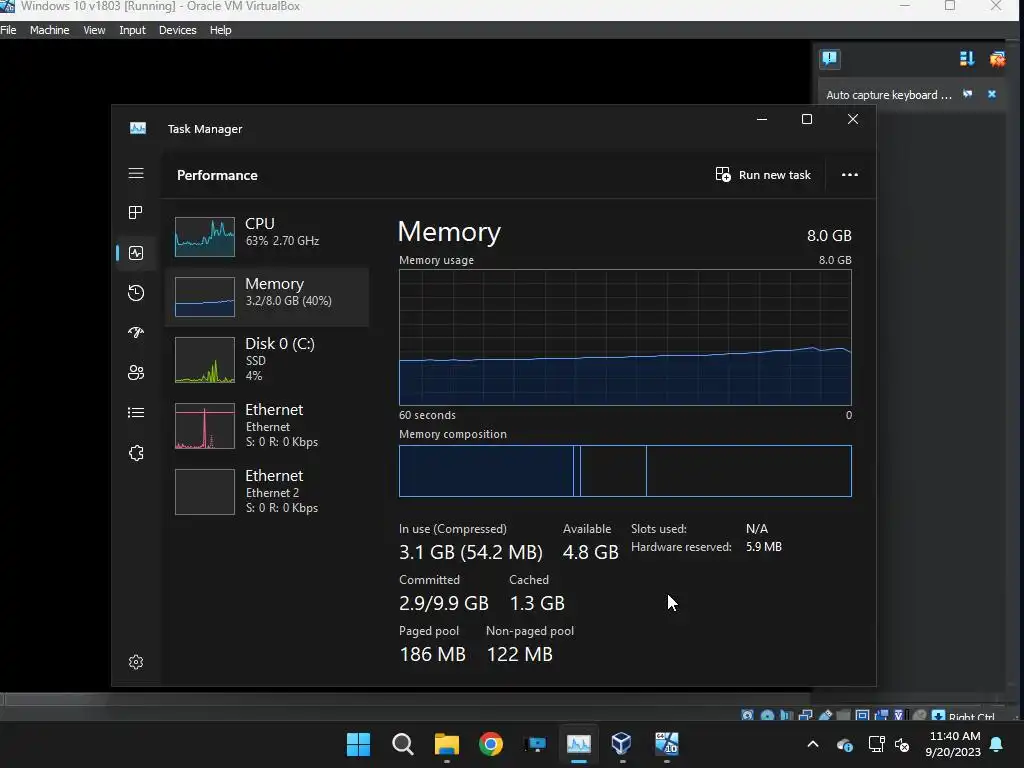
Task: Click the delete all notifications icon
Action: click(997, 59)
